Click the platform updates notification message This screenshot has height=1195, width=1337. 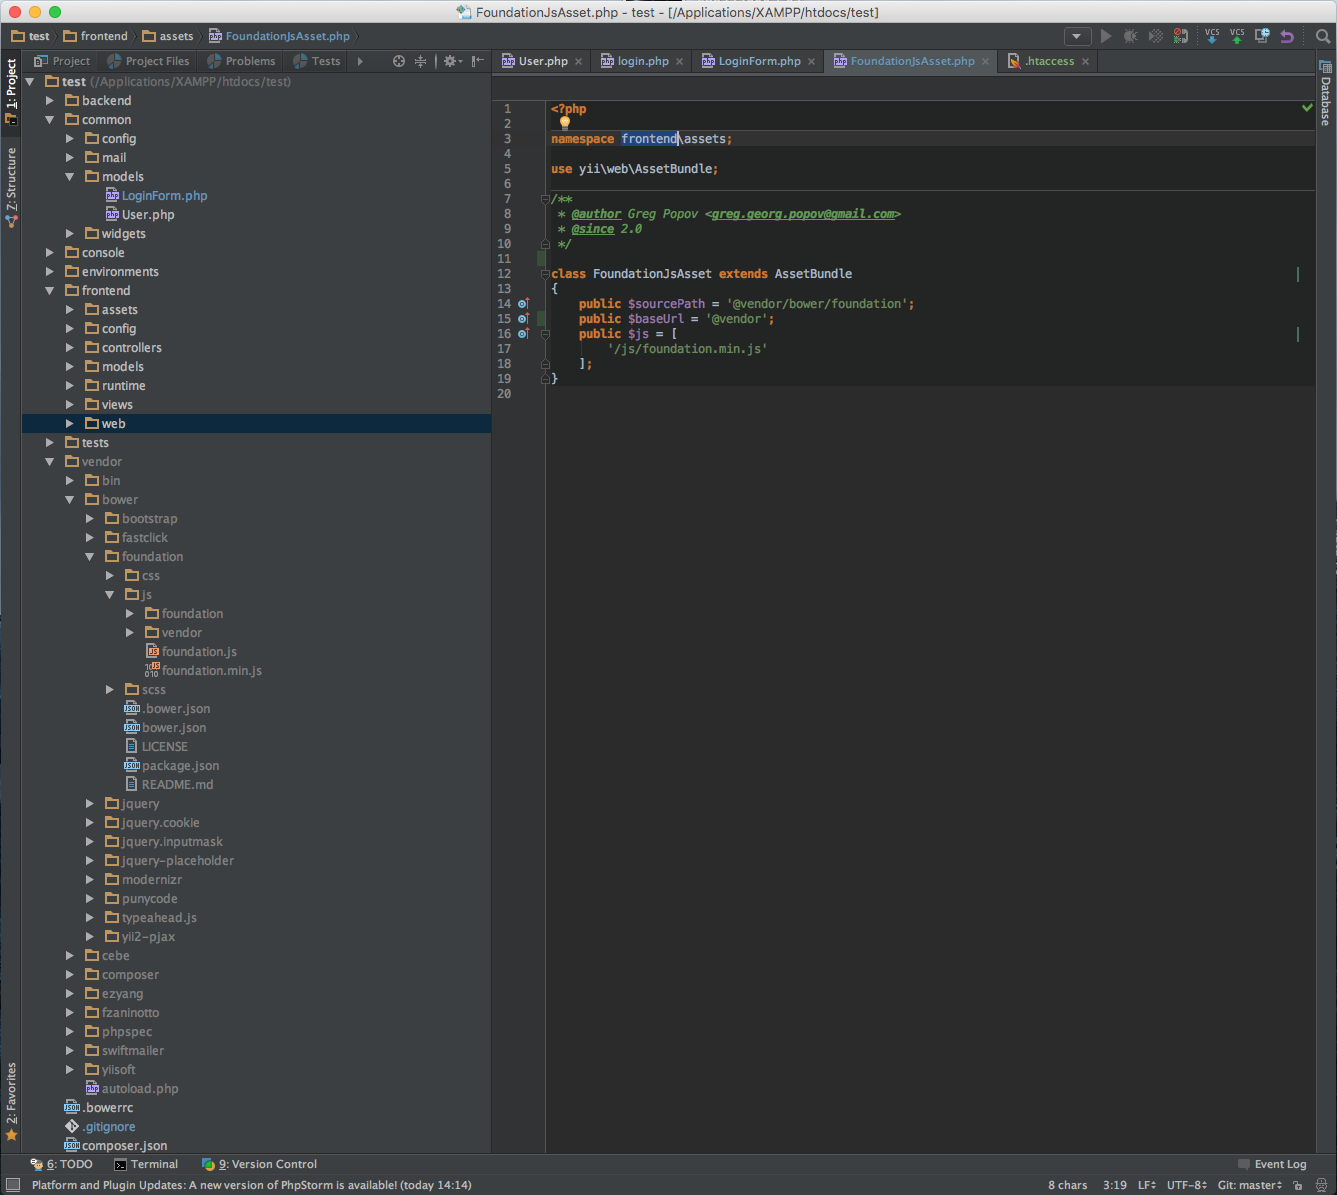pyautogui.click(x=251, y=1185)
